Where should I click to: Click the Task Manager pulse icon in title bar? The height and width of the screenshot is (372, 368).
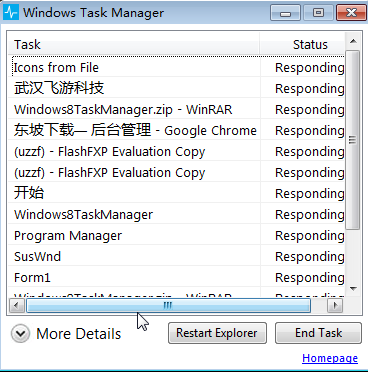[11, 13]
